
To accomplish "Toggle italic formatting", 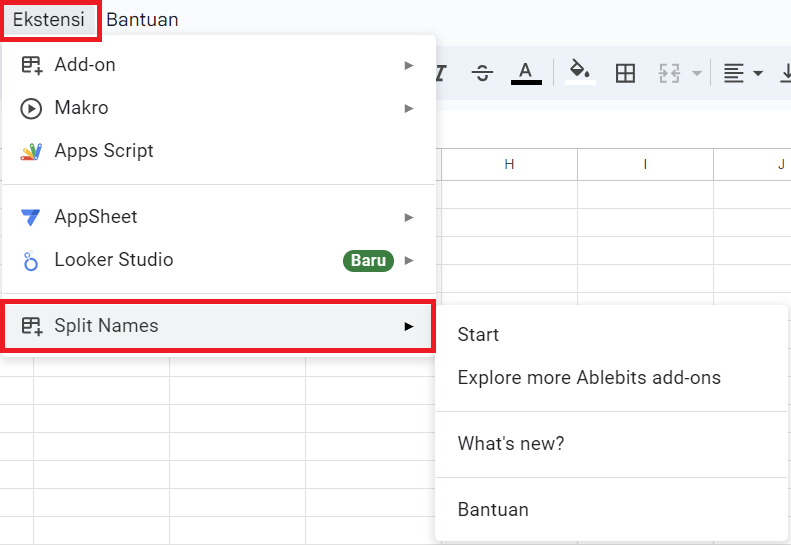I will (x=440, y=74).
